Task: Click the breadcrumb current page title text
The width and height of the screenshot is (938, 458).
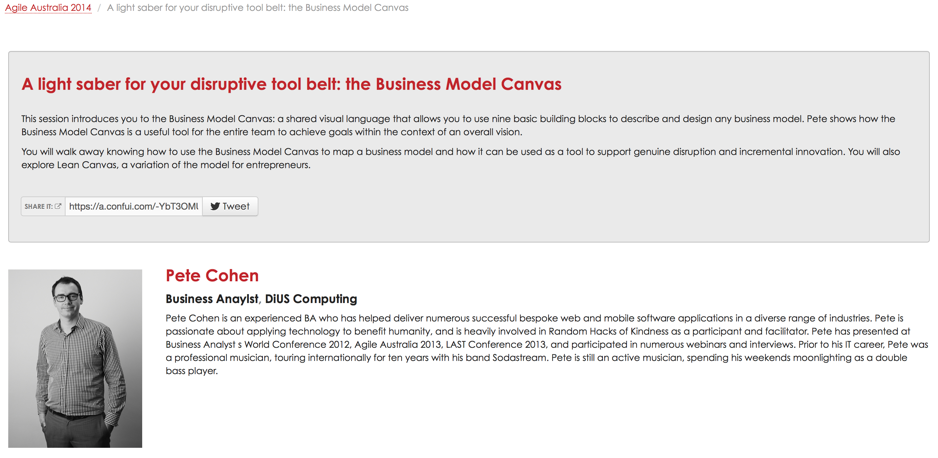Action: coord(257,7)
